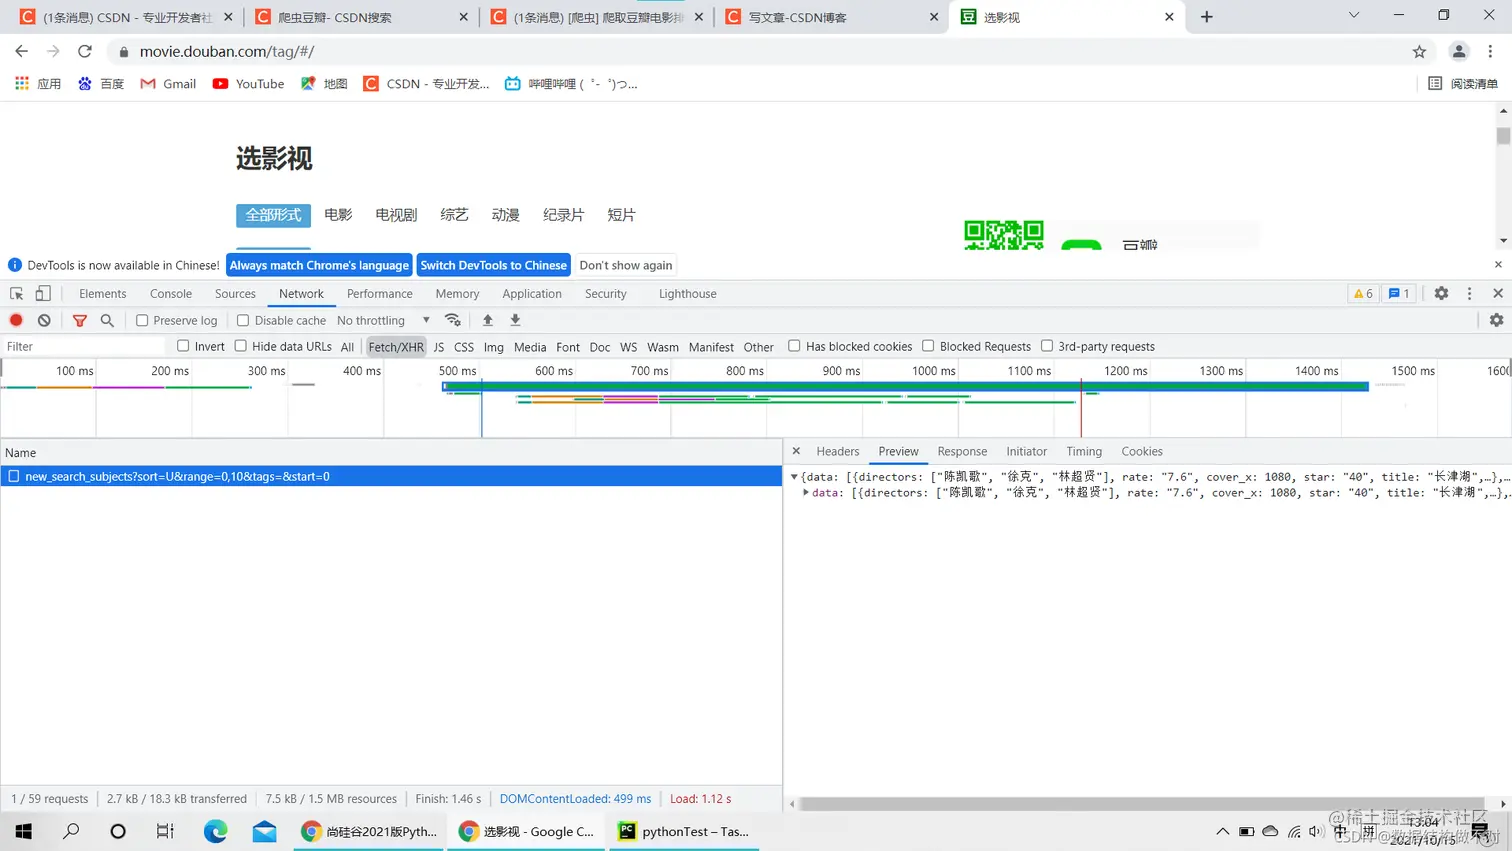Click the address bar URL
1512x851 pixels.
[227, 52]
